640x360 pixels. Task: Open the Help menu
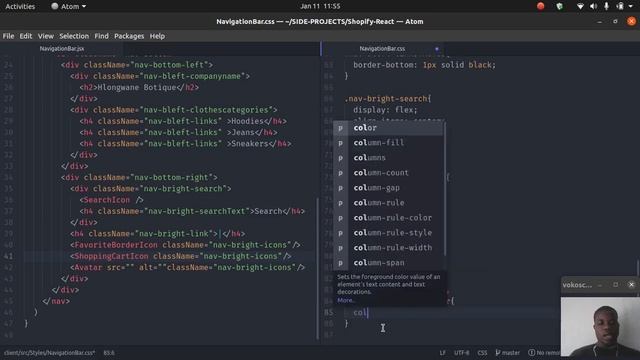click(157, 36)
